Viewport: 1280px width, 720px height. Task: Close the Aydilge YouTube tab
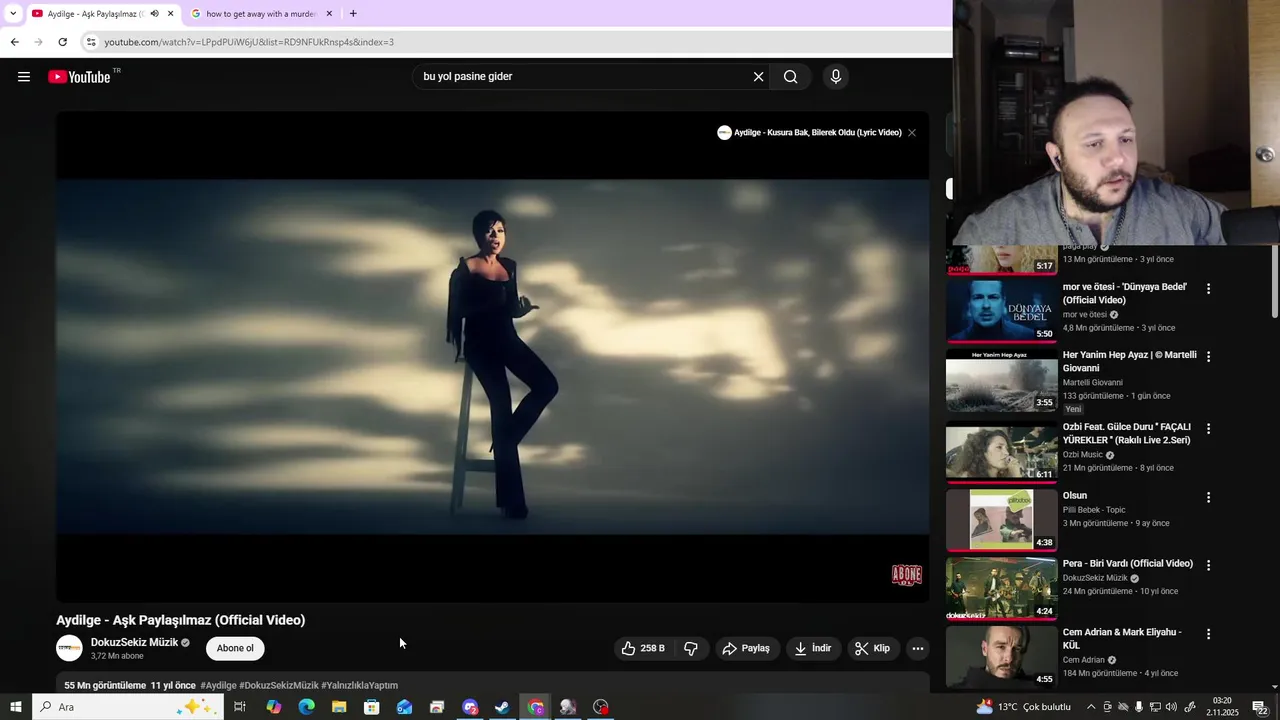click(170, 14)
